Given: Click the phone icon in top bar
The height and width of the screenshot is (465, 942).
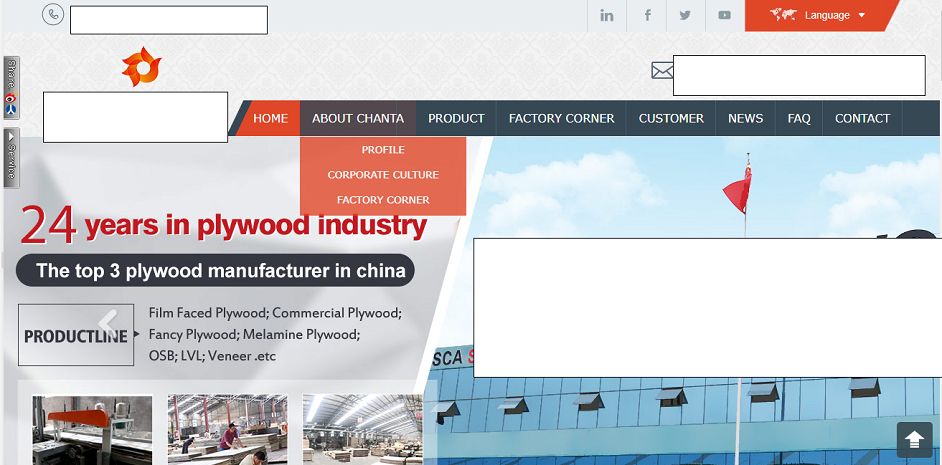Looking at the screenshot, I should pyautogui.click(x=53, y=14).
